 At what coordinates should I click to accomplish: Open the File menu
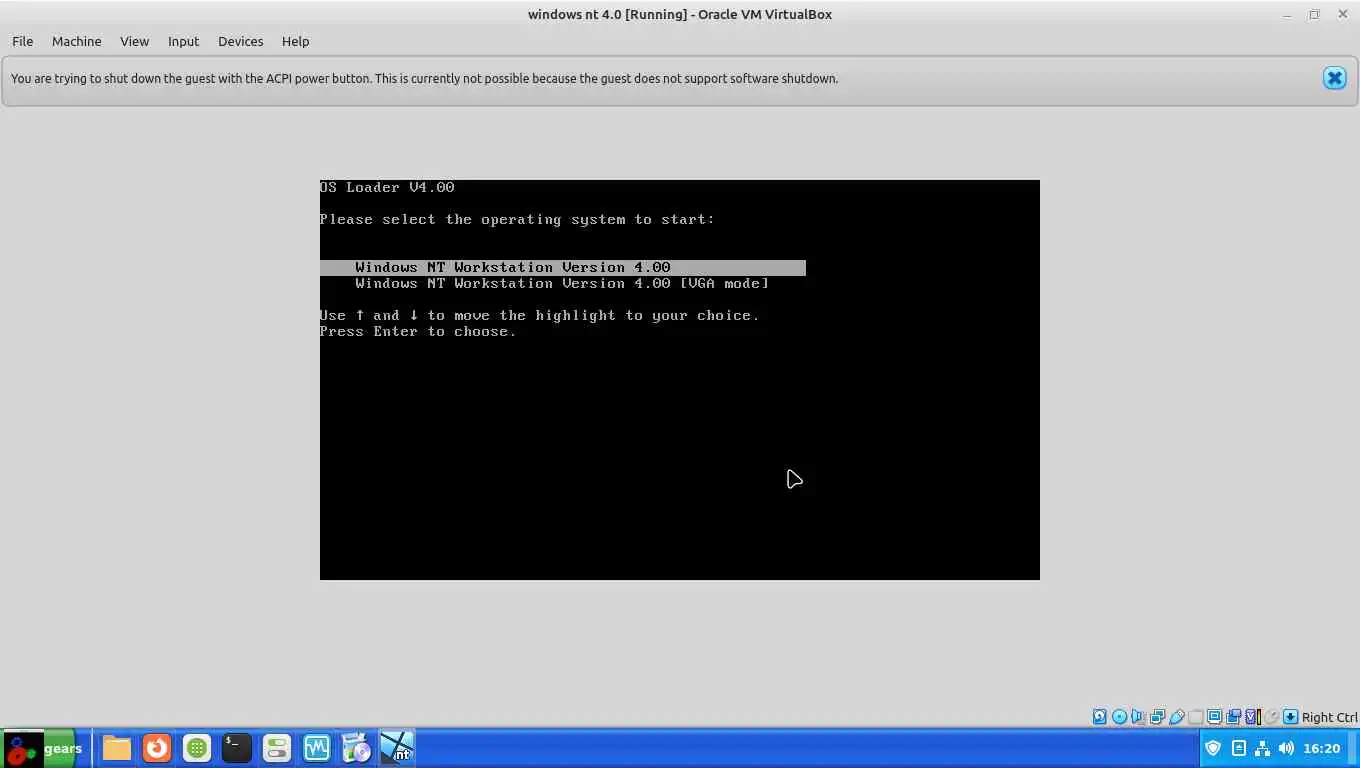click(x=22, y=41)
